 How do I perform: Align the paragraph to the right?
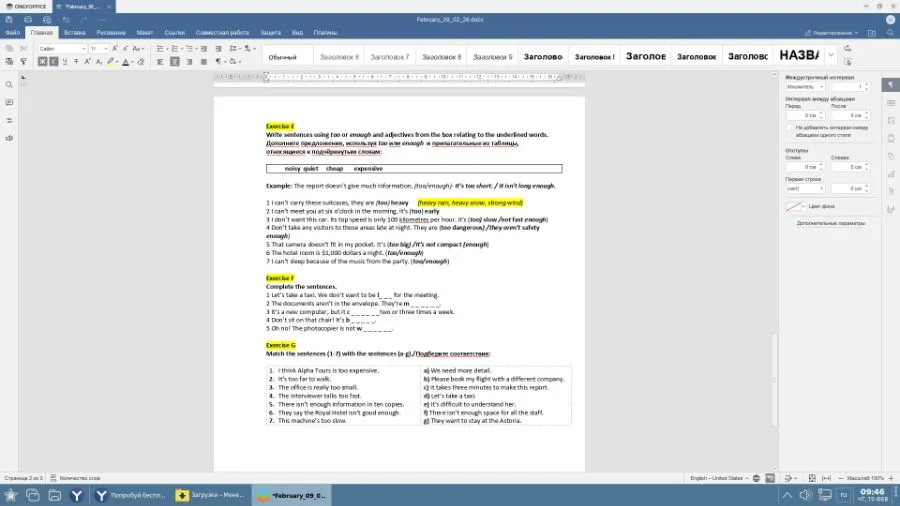[x=189, y=61]
